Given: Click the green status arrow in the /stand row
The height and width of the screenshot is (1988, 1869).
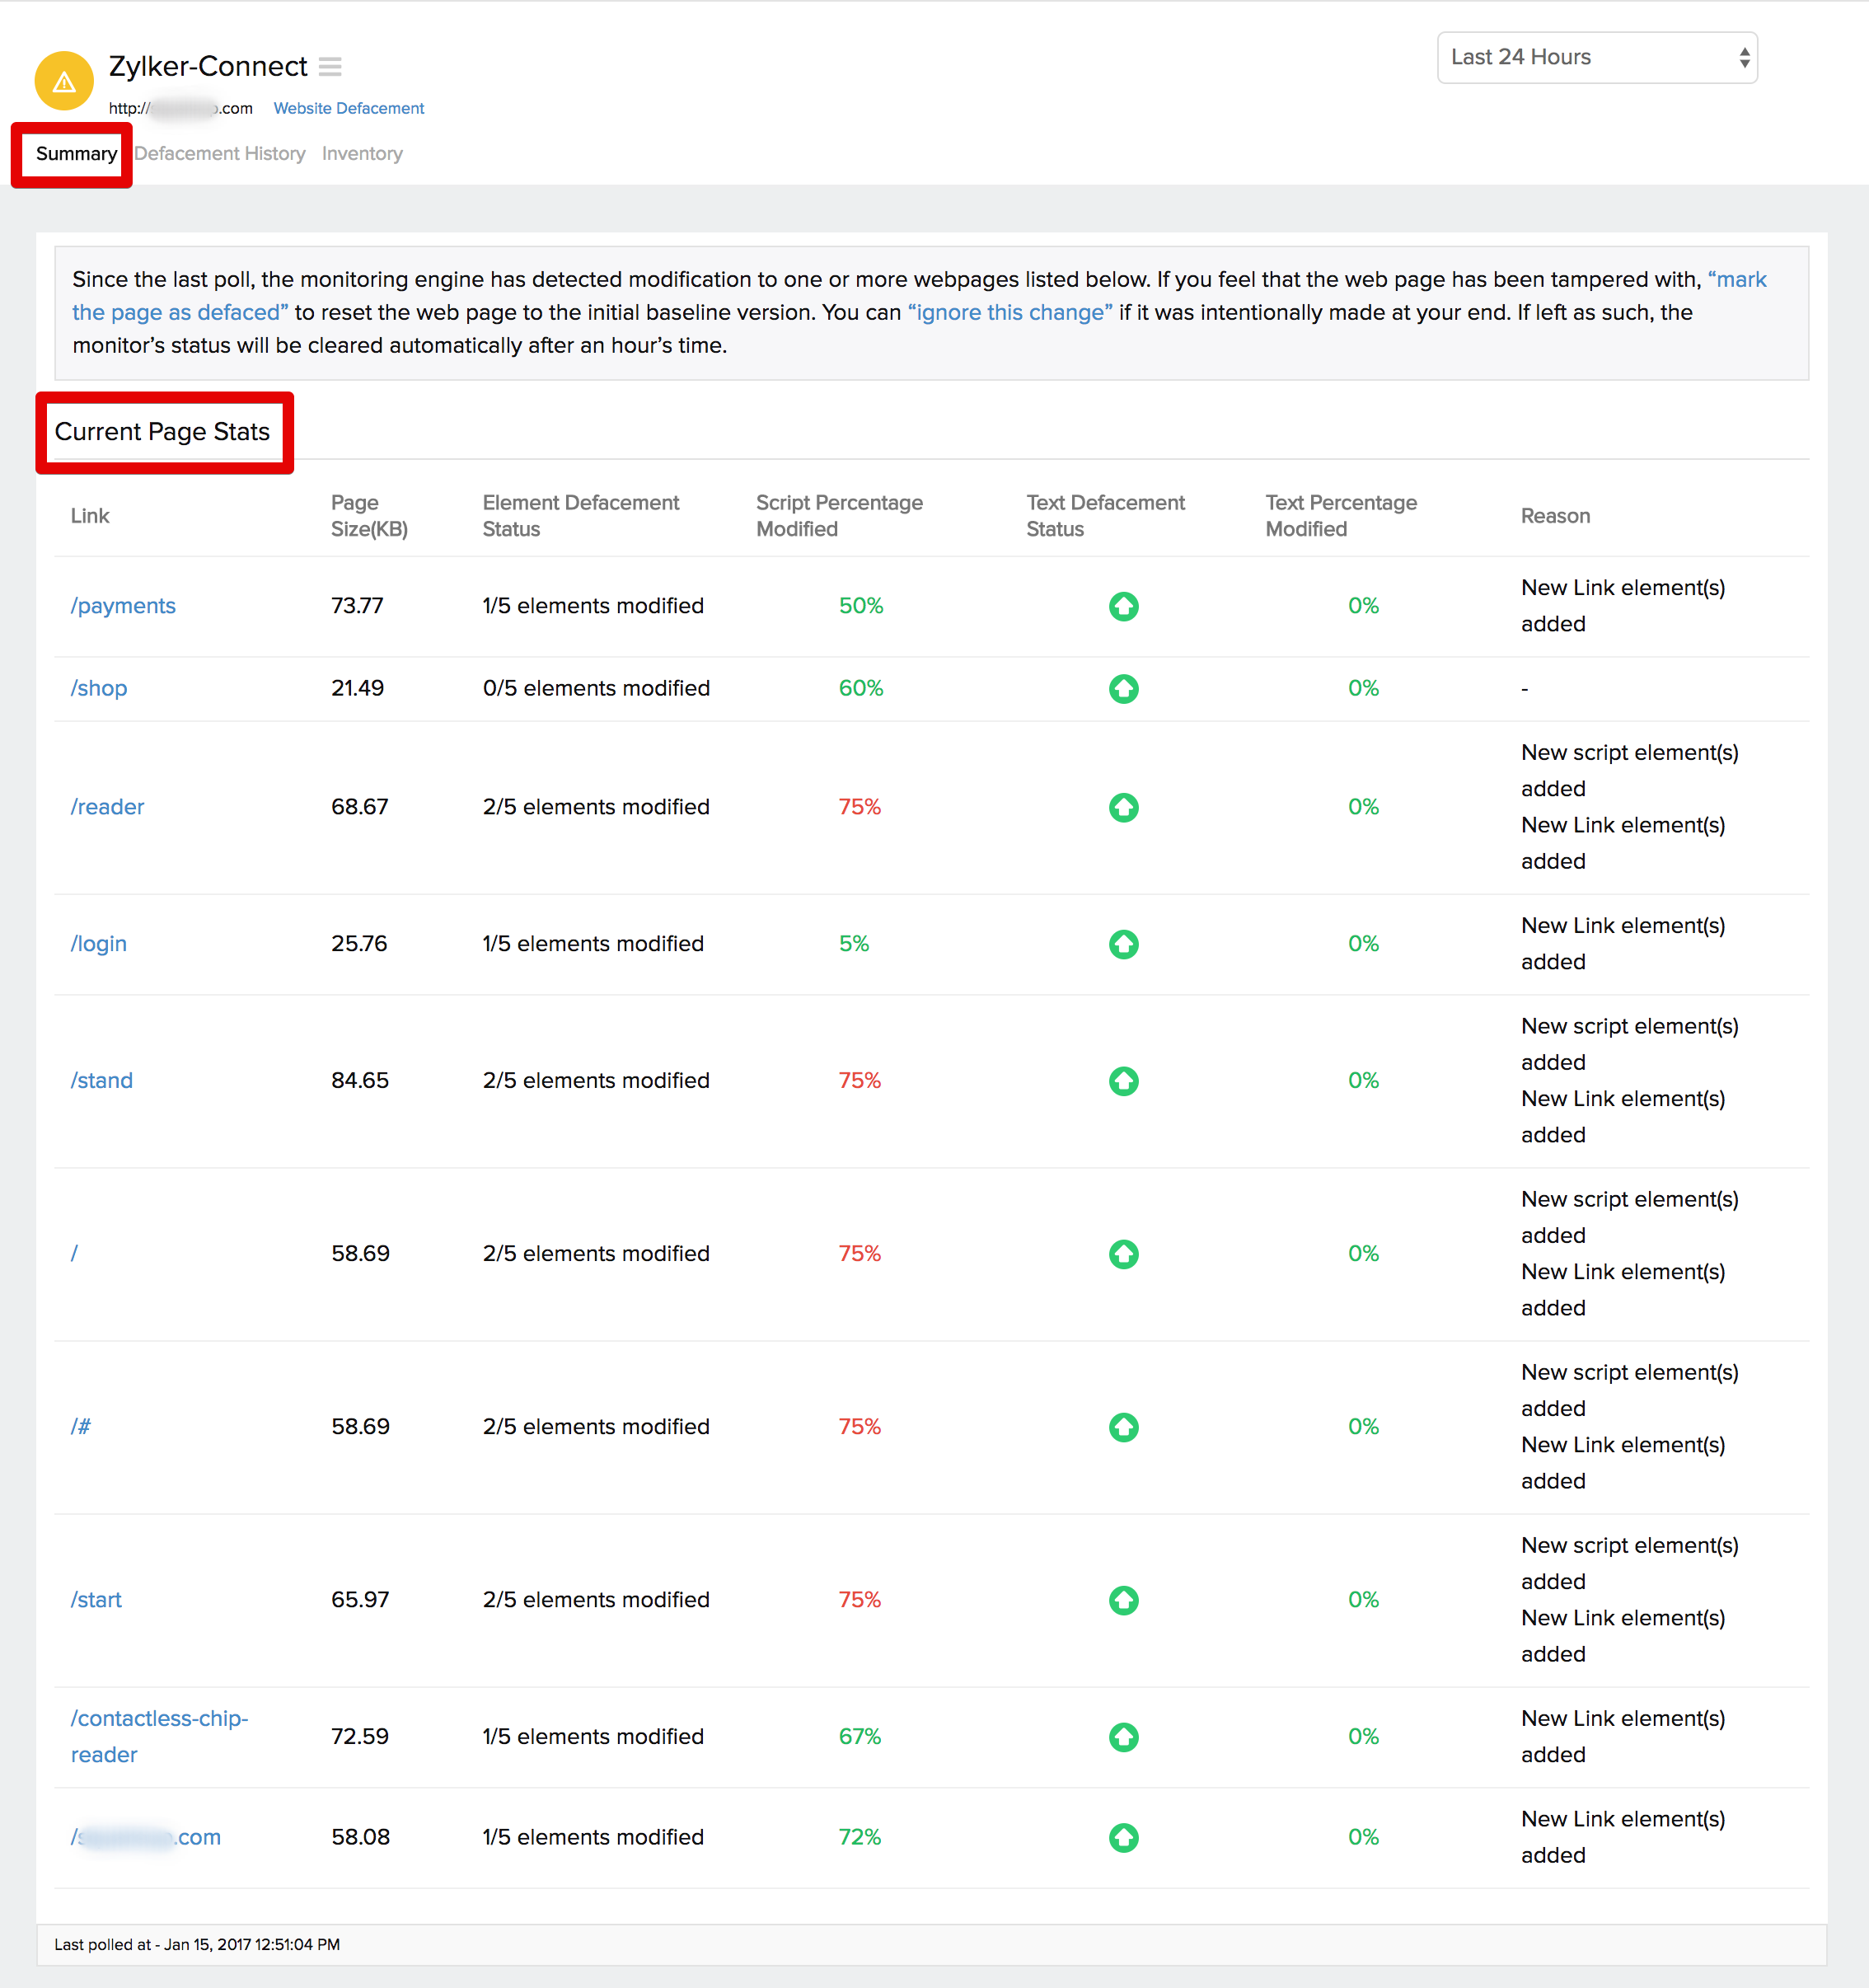Looking at the screenshot, I should [x=1123, y=1080].
